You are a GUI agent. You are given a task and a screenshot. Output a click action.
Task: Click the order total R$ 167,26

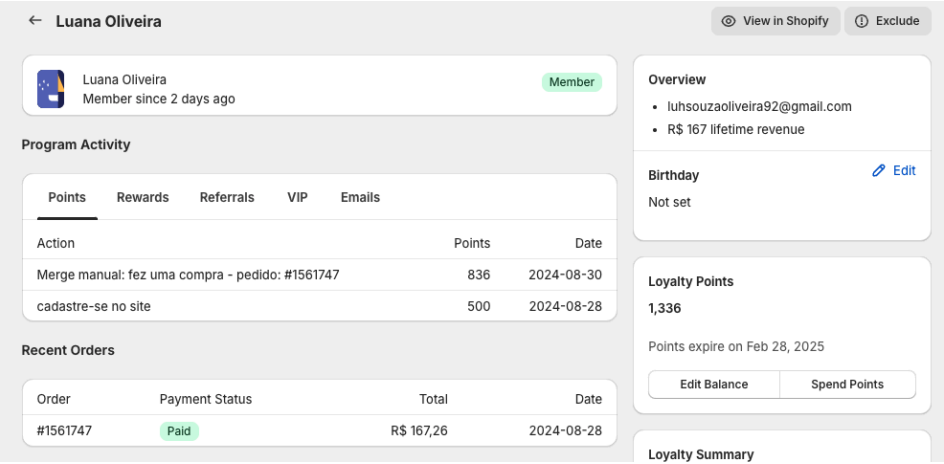419,431
